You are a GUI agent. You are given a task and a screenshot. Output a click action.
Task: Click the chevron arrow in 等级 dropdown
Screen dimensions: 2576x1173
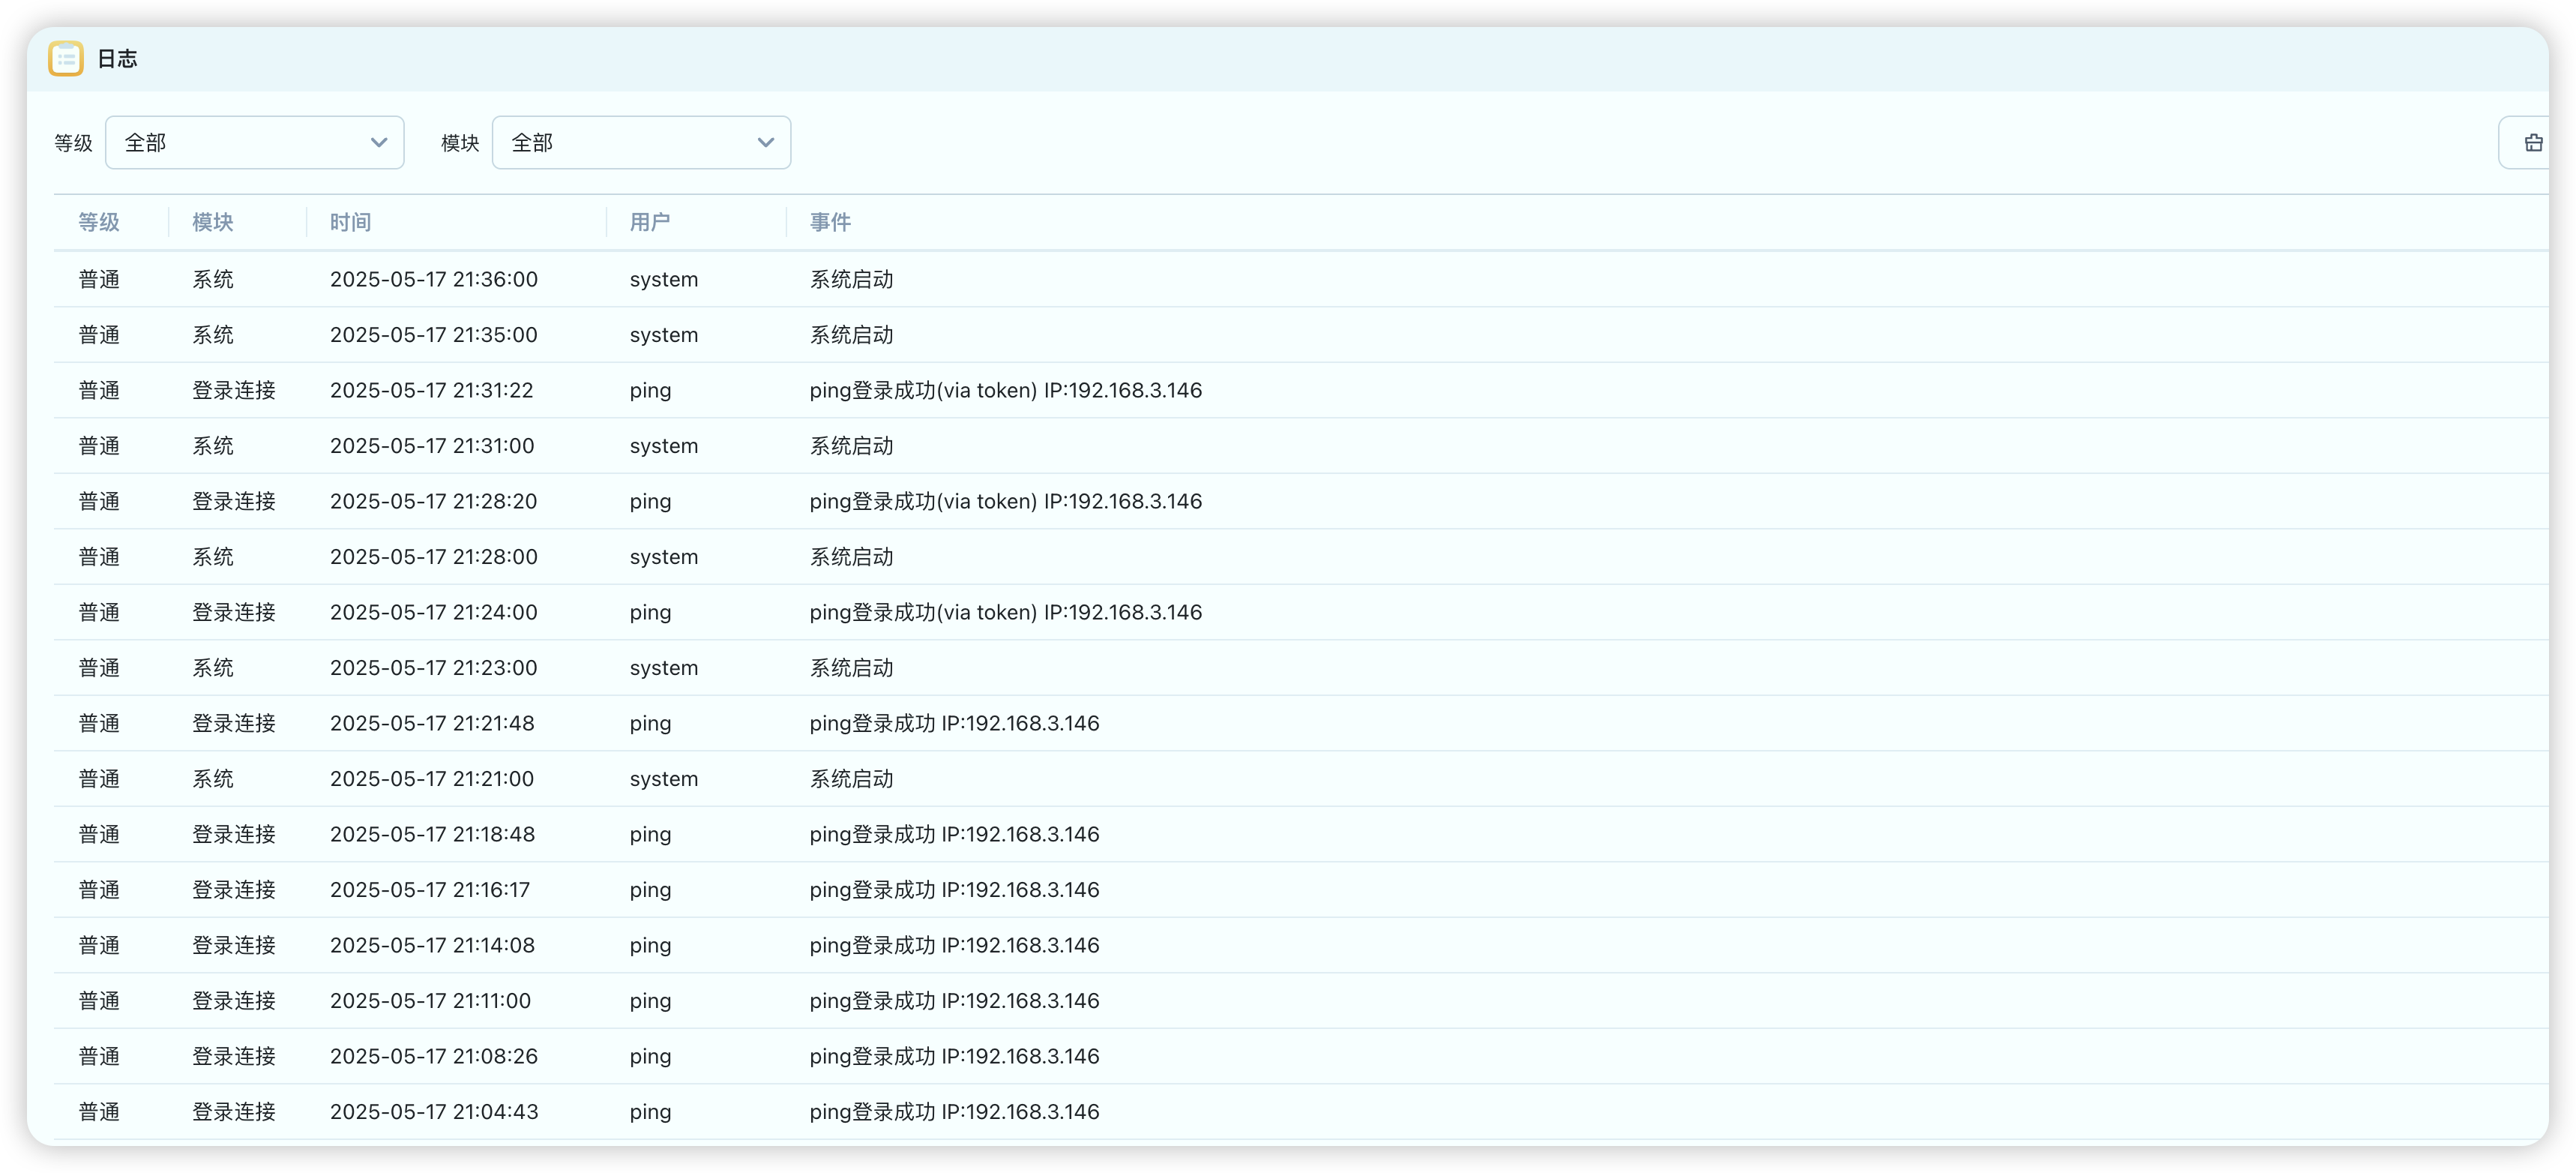tap(379, 143)
